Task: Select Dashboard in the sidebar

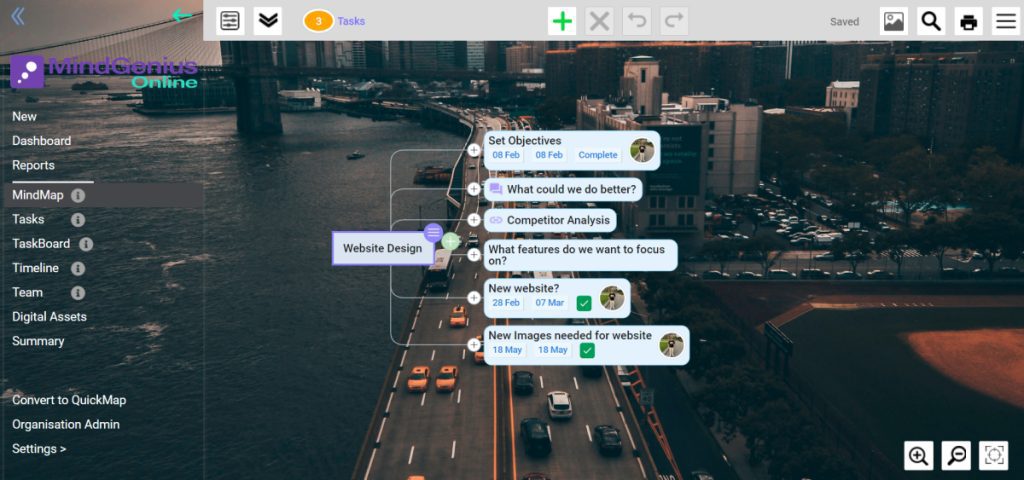Action: coord(41,141)
